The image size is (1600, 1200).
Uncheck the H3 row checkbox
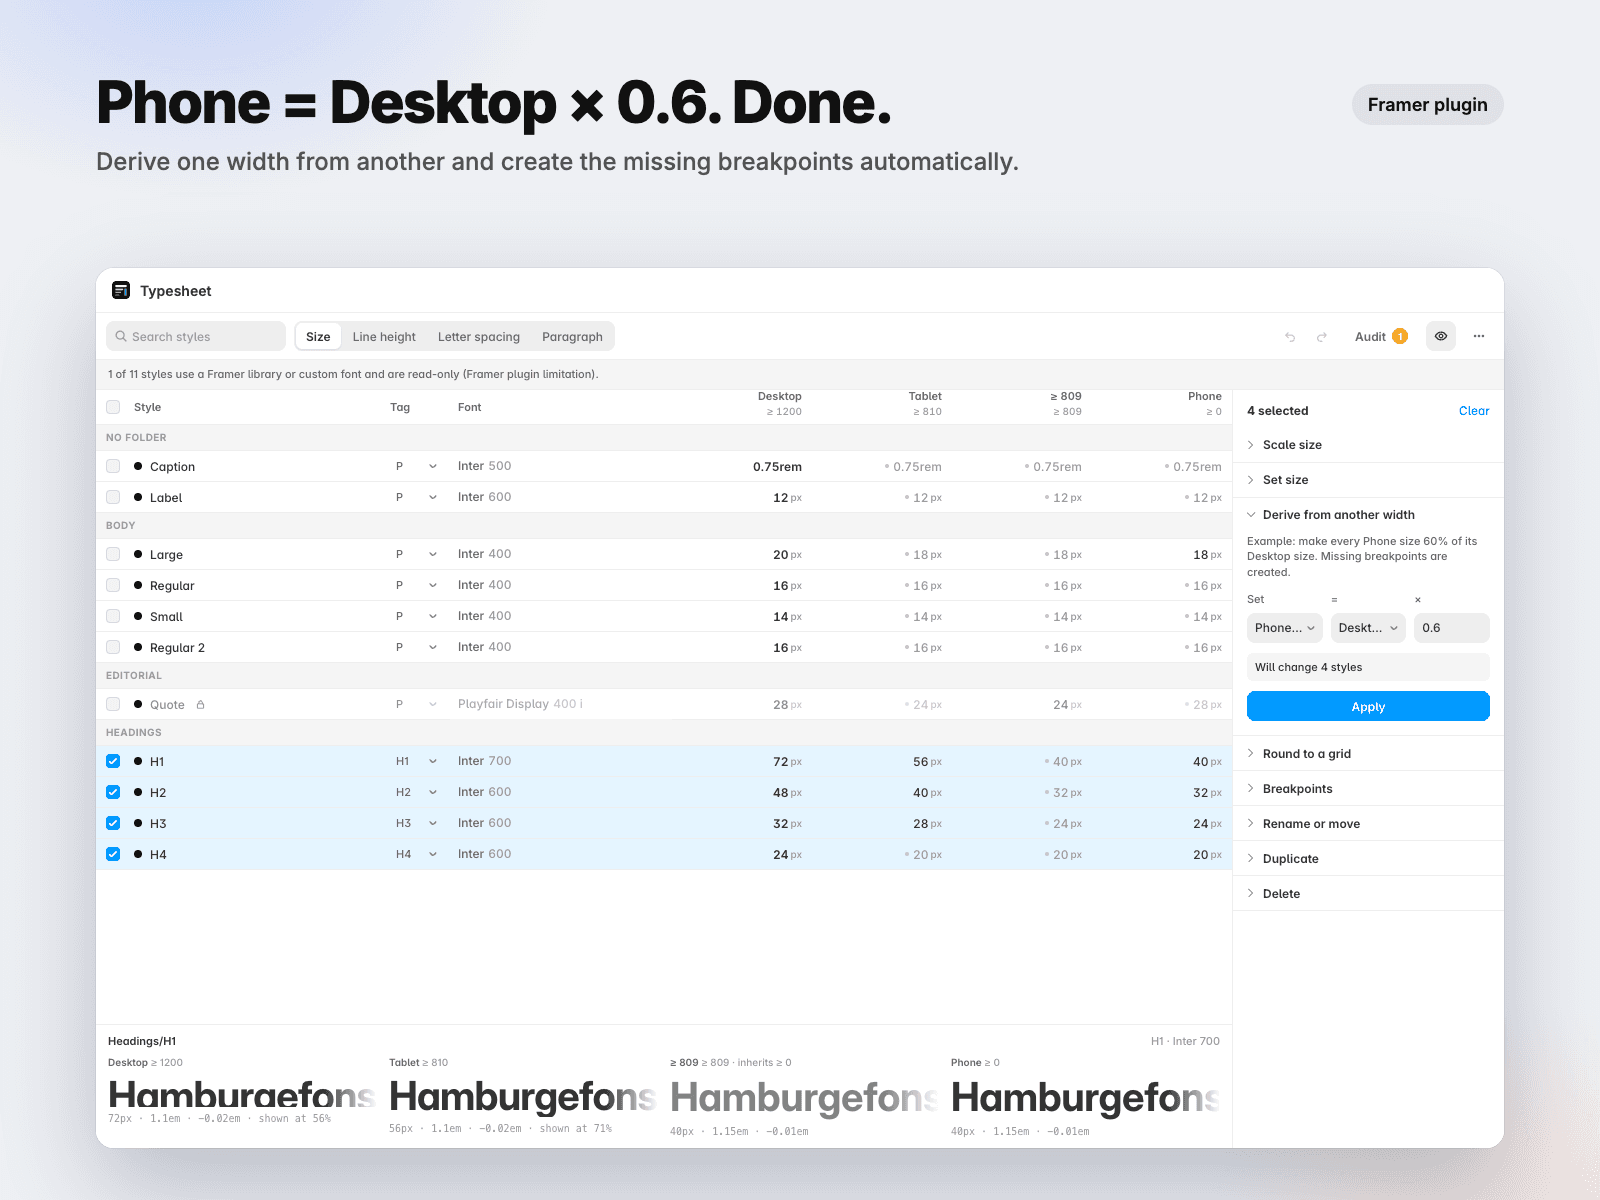(113, 823)
